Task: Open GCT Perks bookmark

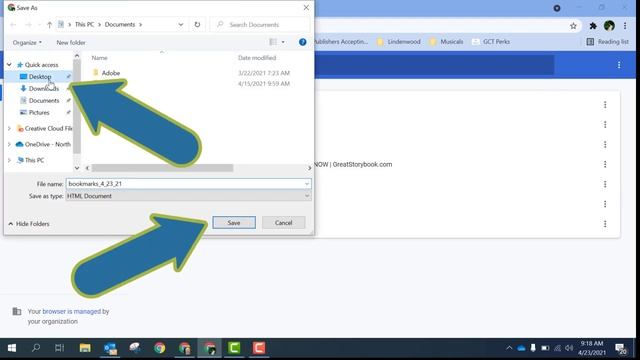Action: point(491,42)
